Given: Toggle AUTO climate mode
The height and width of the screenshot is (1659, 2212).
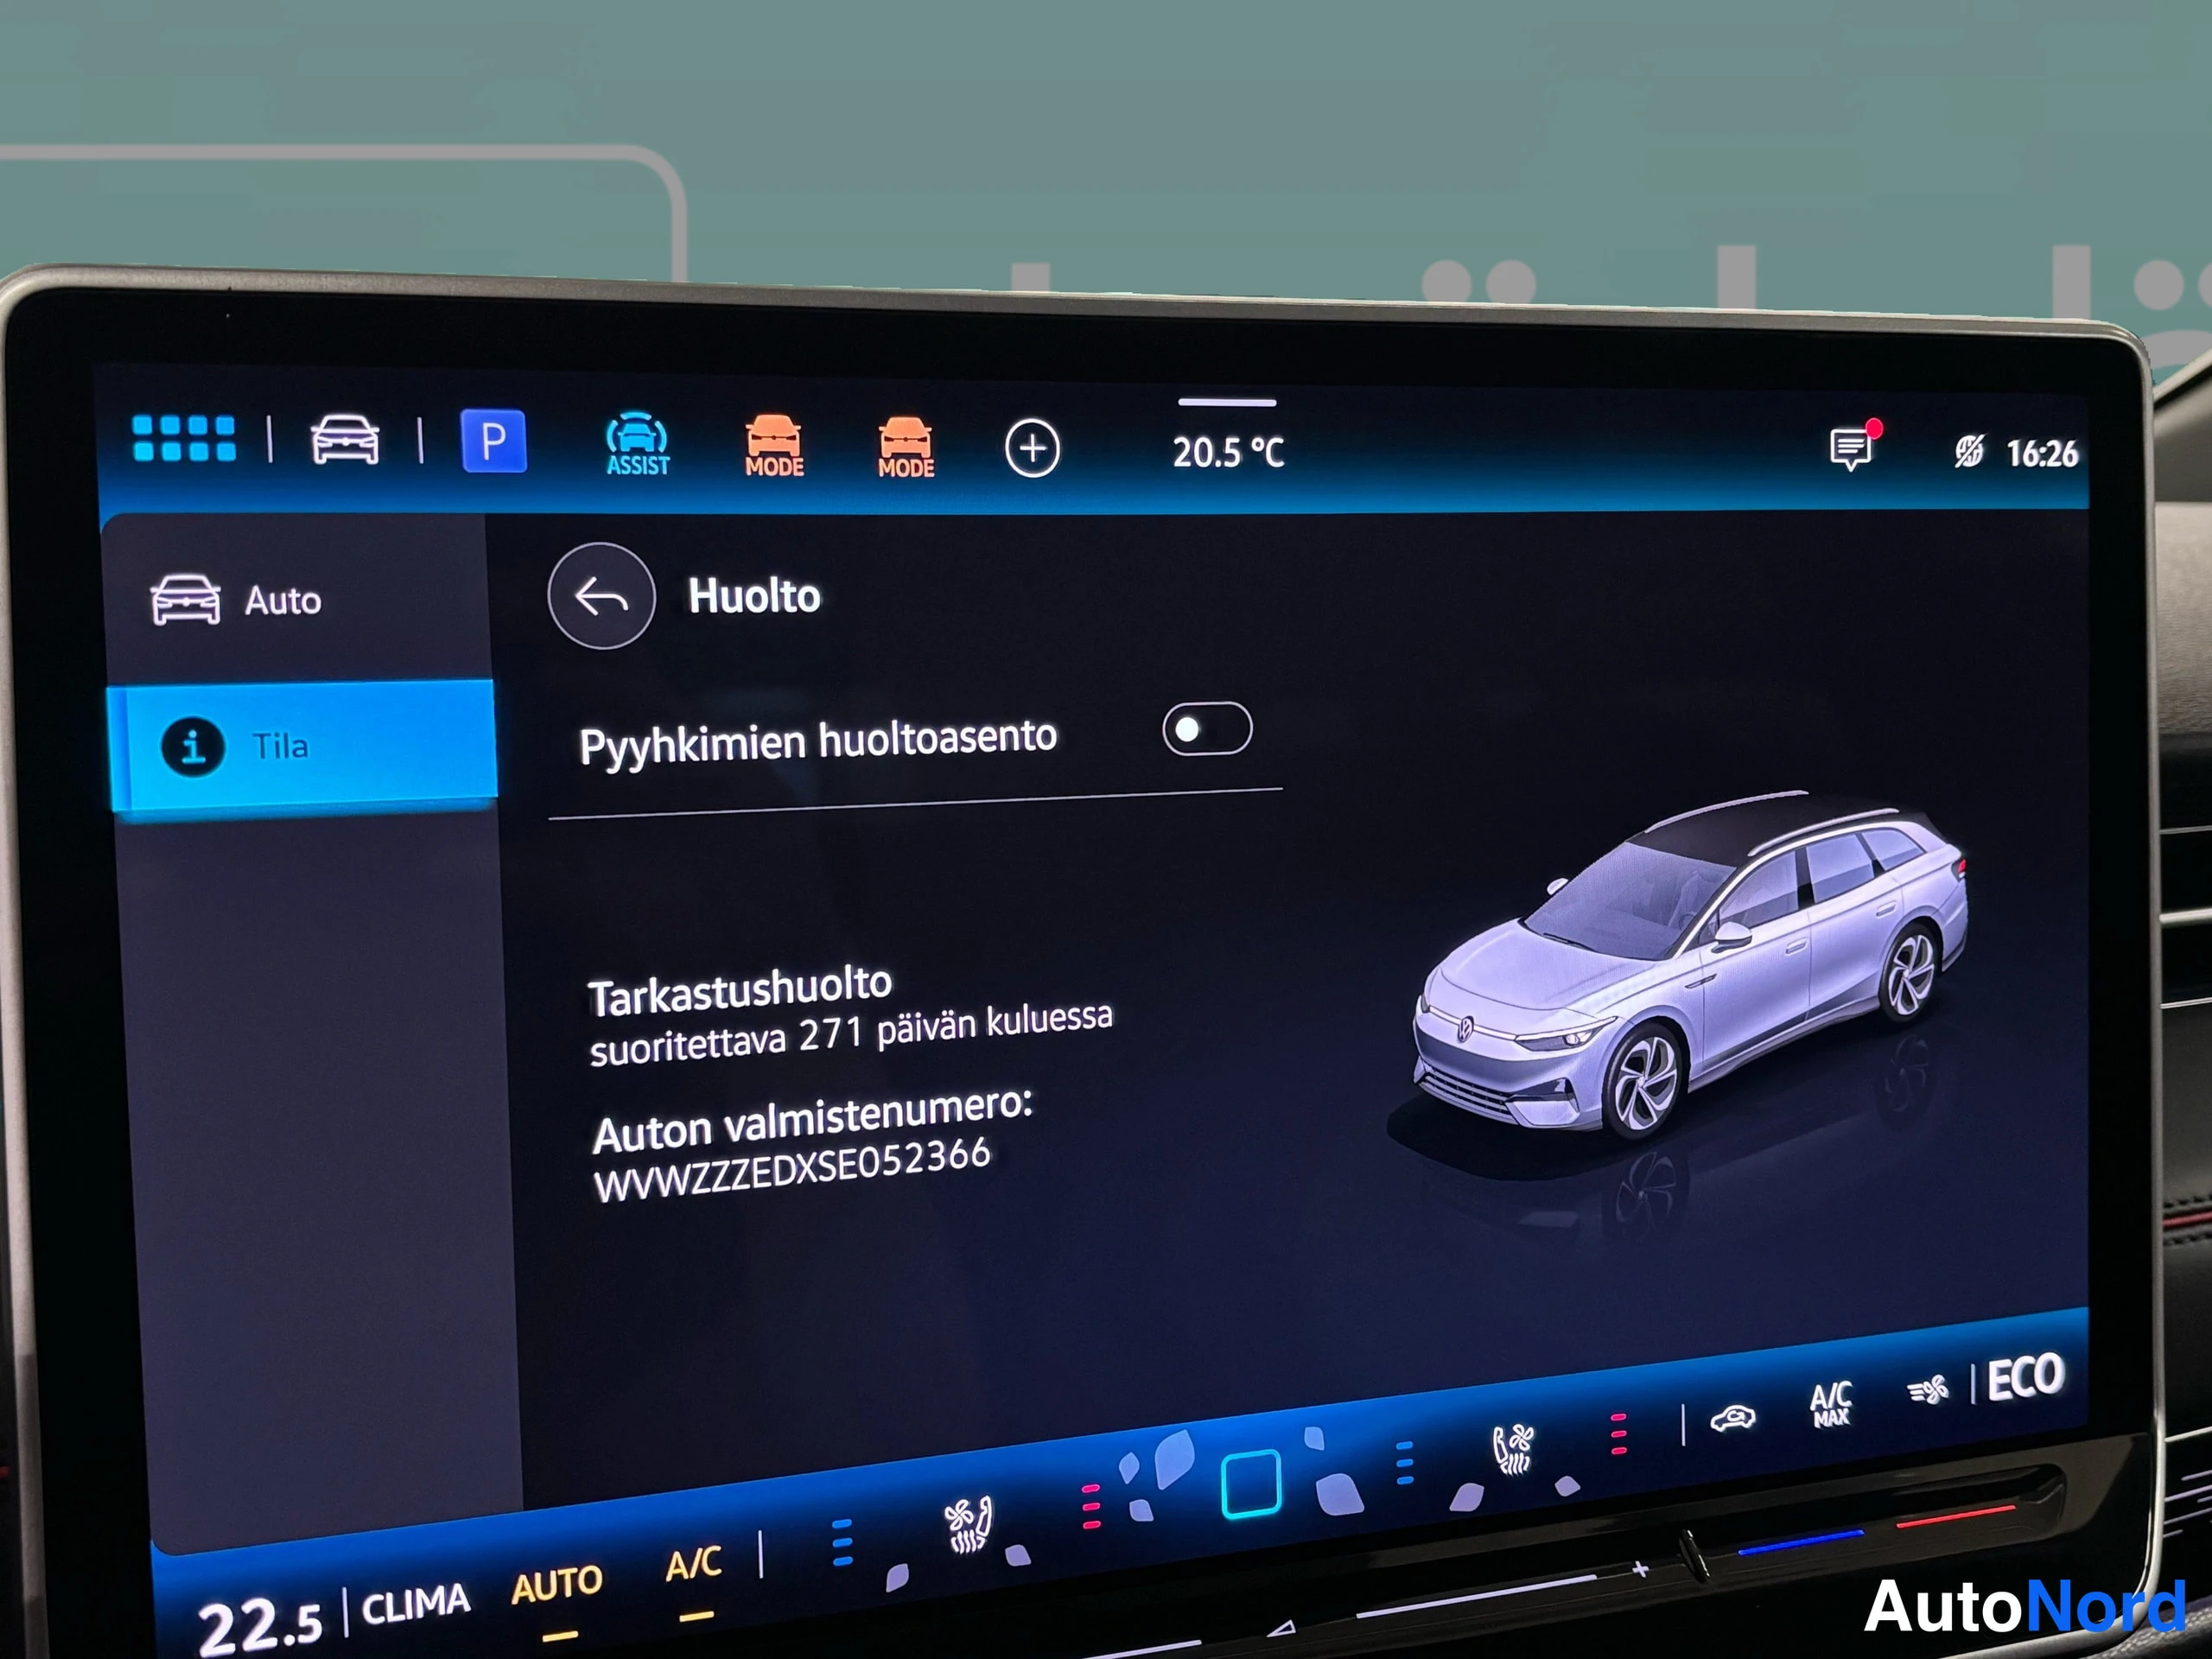Looking at the screenshot, I should click(557, 1586).
